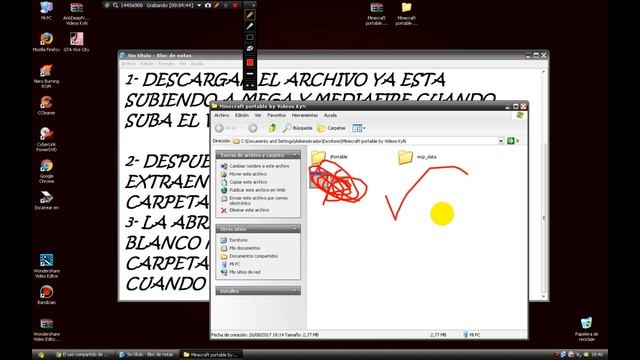Open the Búsqueda search pane
Viewport: 640px width, 360px height.
[x=298, y=128]
